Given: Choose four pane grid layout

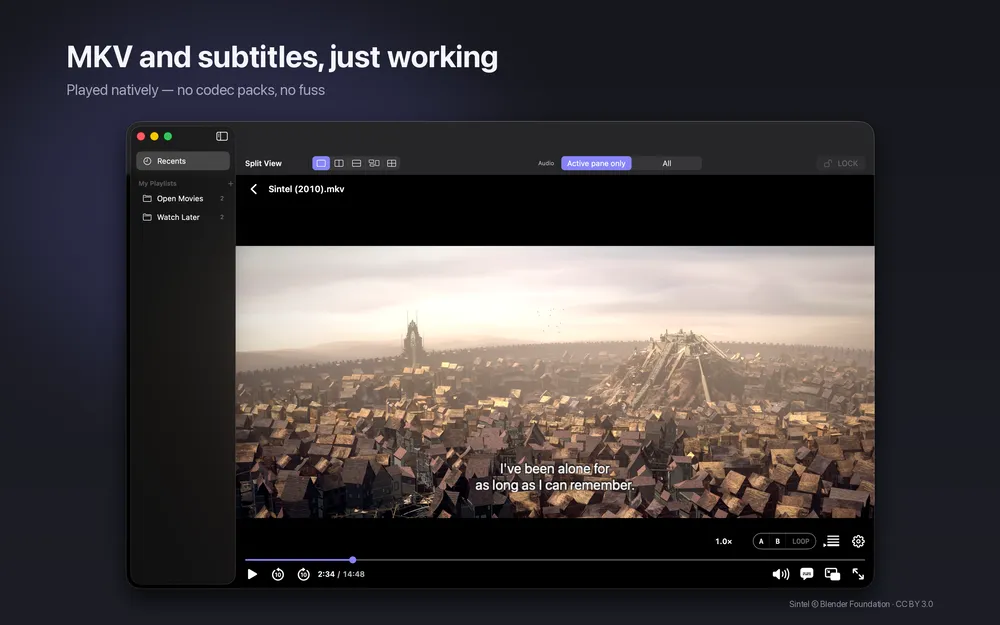Looking at the screenshot, I should coord(392,163).
